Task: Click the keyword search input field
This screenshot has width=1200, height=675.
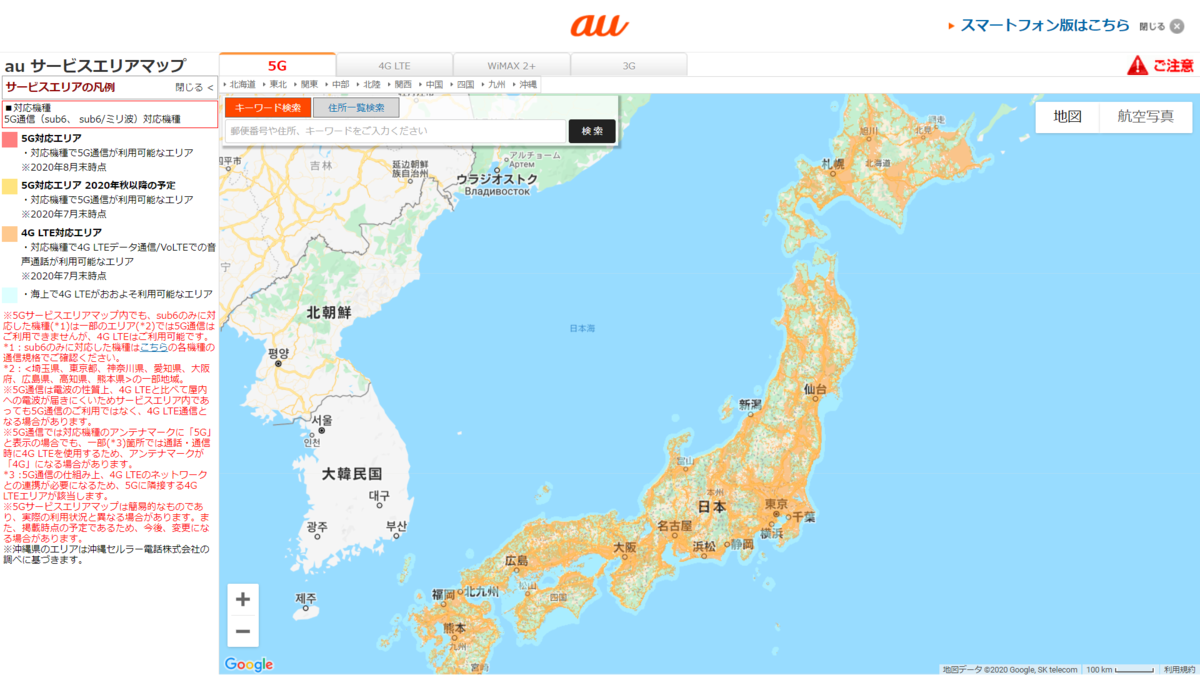Action: [396, 131]
